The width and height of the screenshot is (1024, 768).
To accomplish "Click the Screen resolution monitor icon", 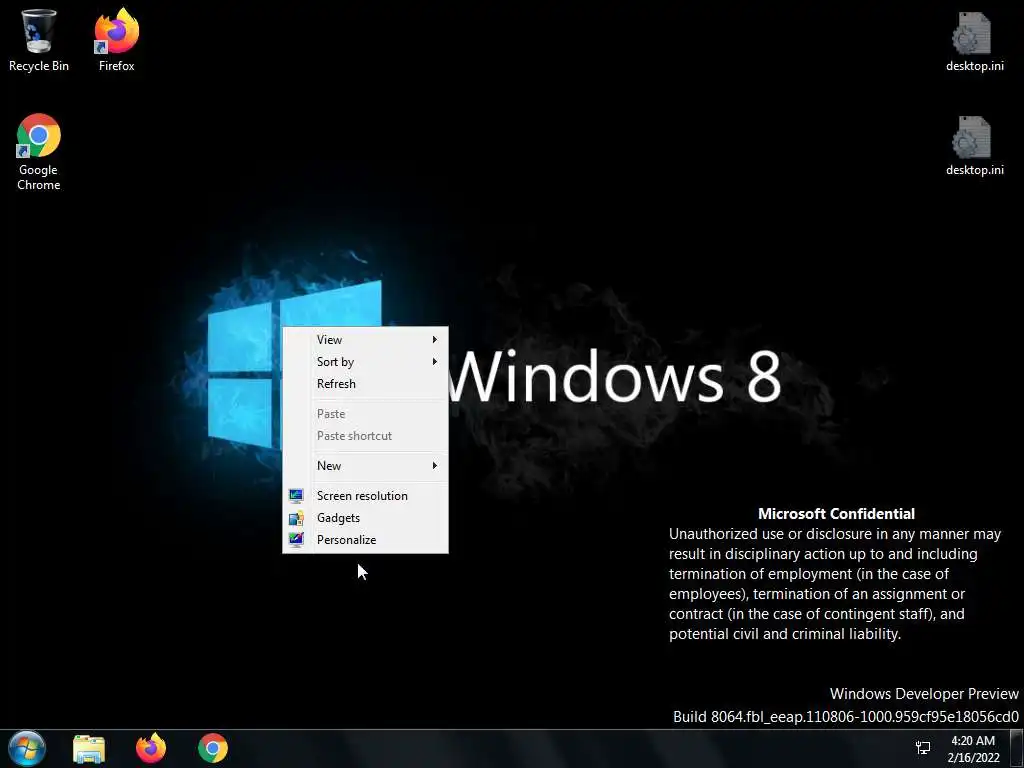I will point(296,496).
